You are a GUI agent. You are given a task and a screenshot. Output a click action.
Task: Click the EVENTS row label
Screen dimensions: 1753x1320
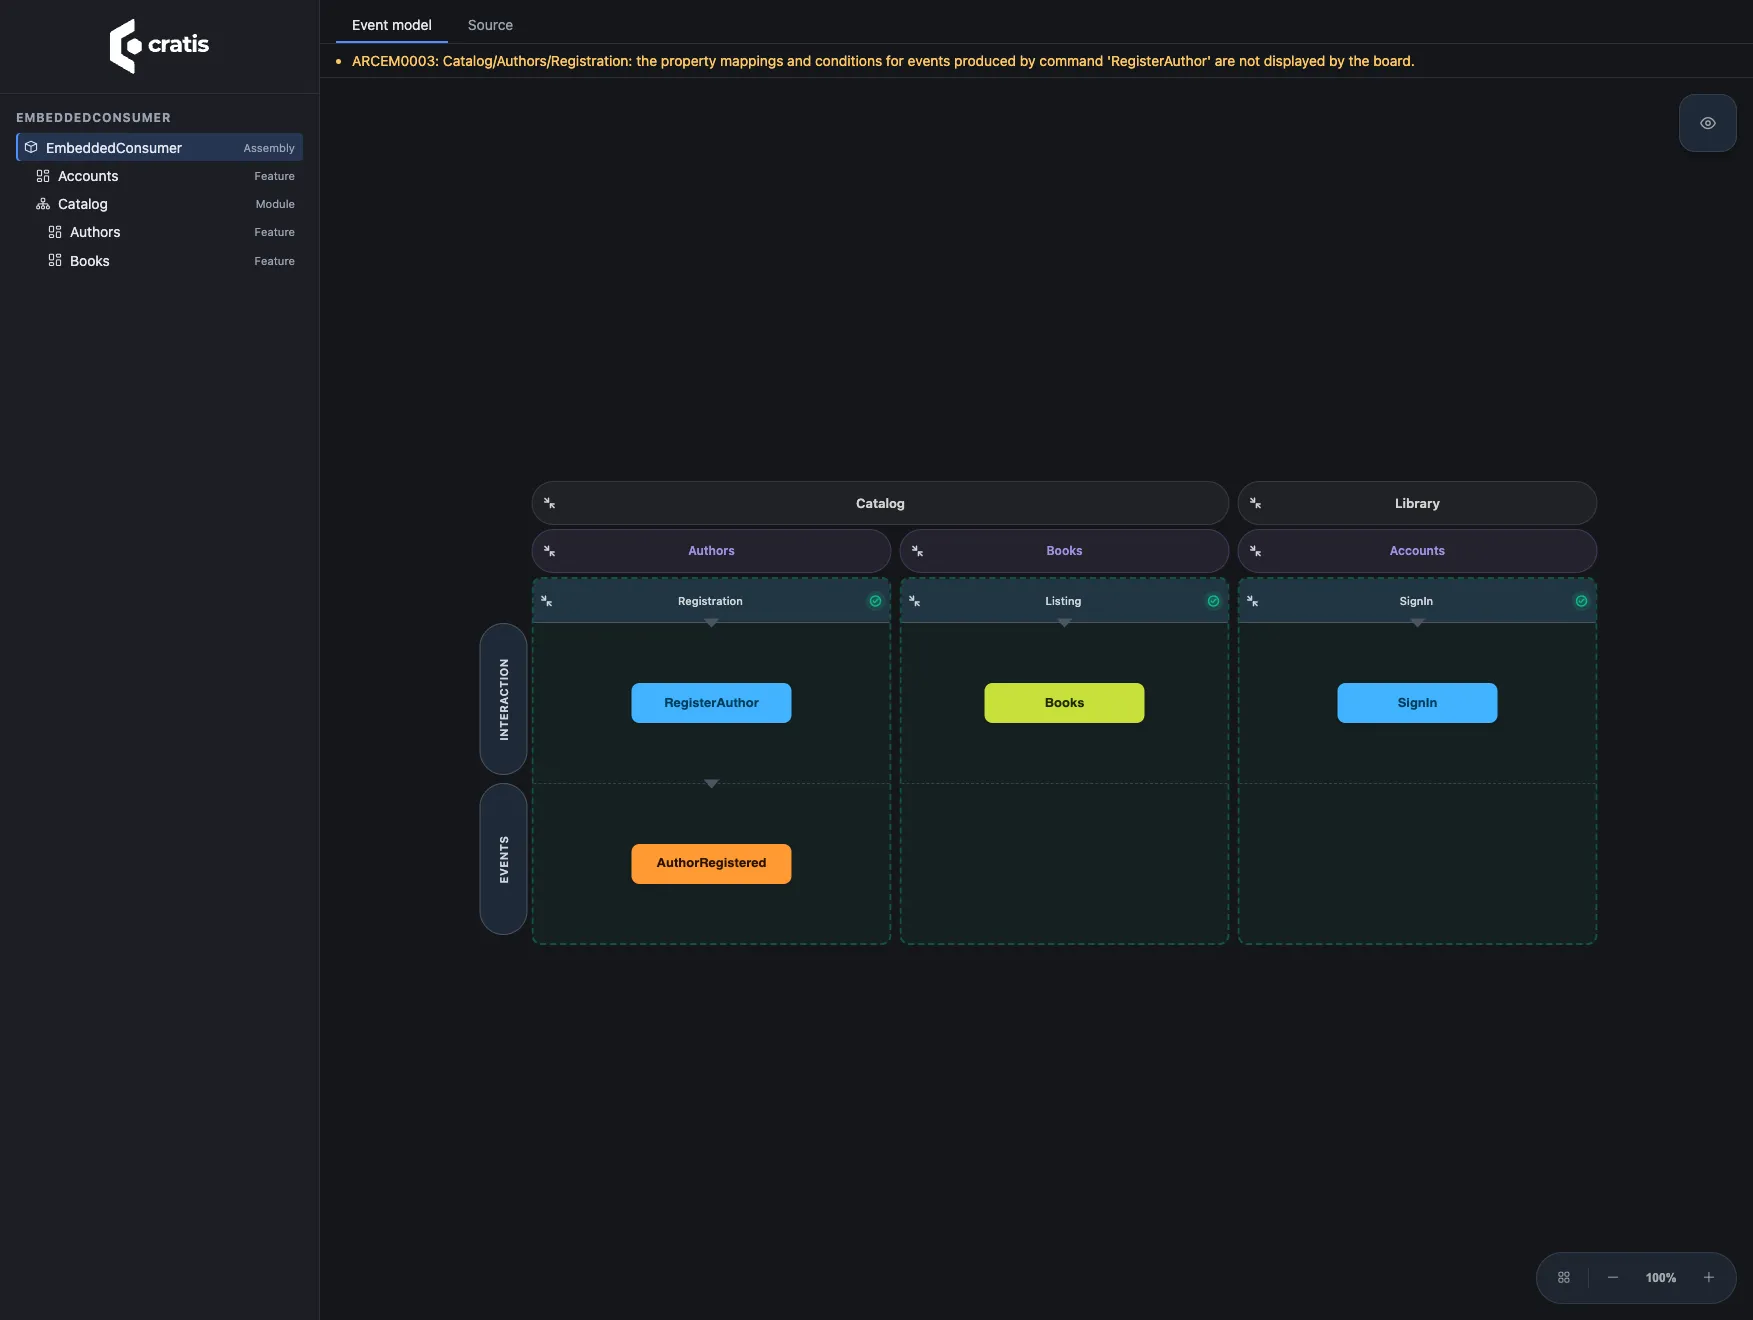point(504,859)
